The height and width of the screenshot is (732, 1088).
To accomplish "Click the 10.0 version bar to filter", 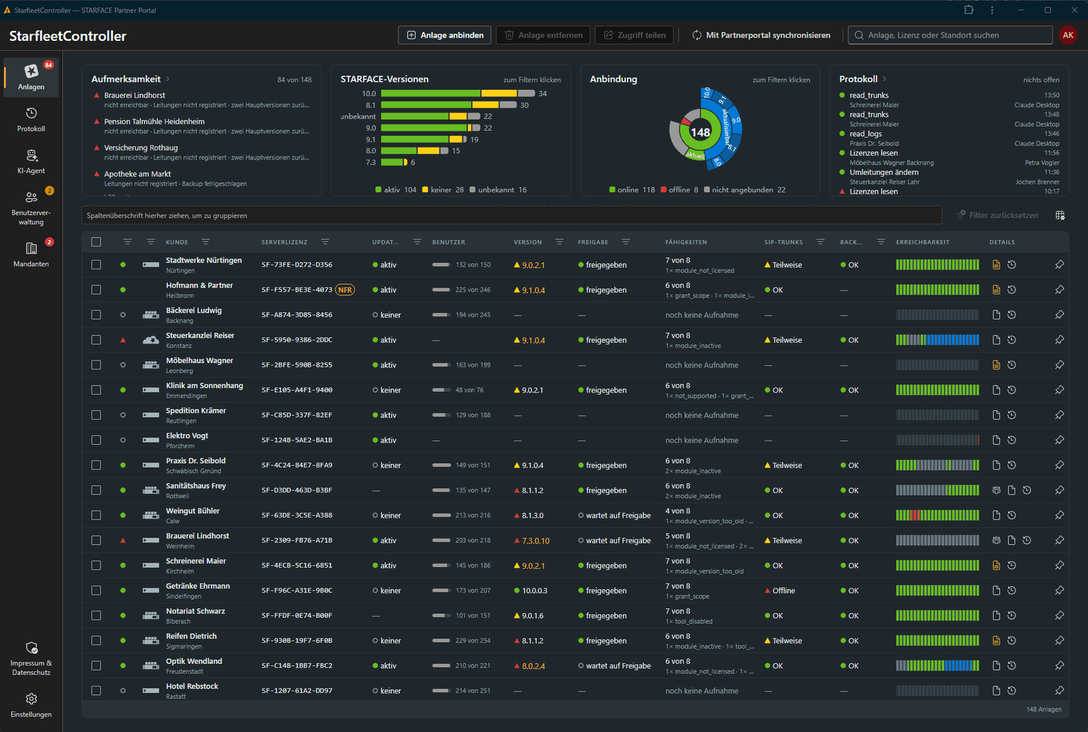I will click(458, 94).
